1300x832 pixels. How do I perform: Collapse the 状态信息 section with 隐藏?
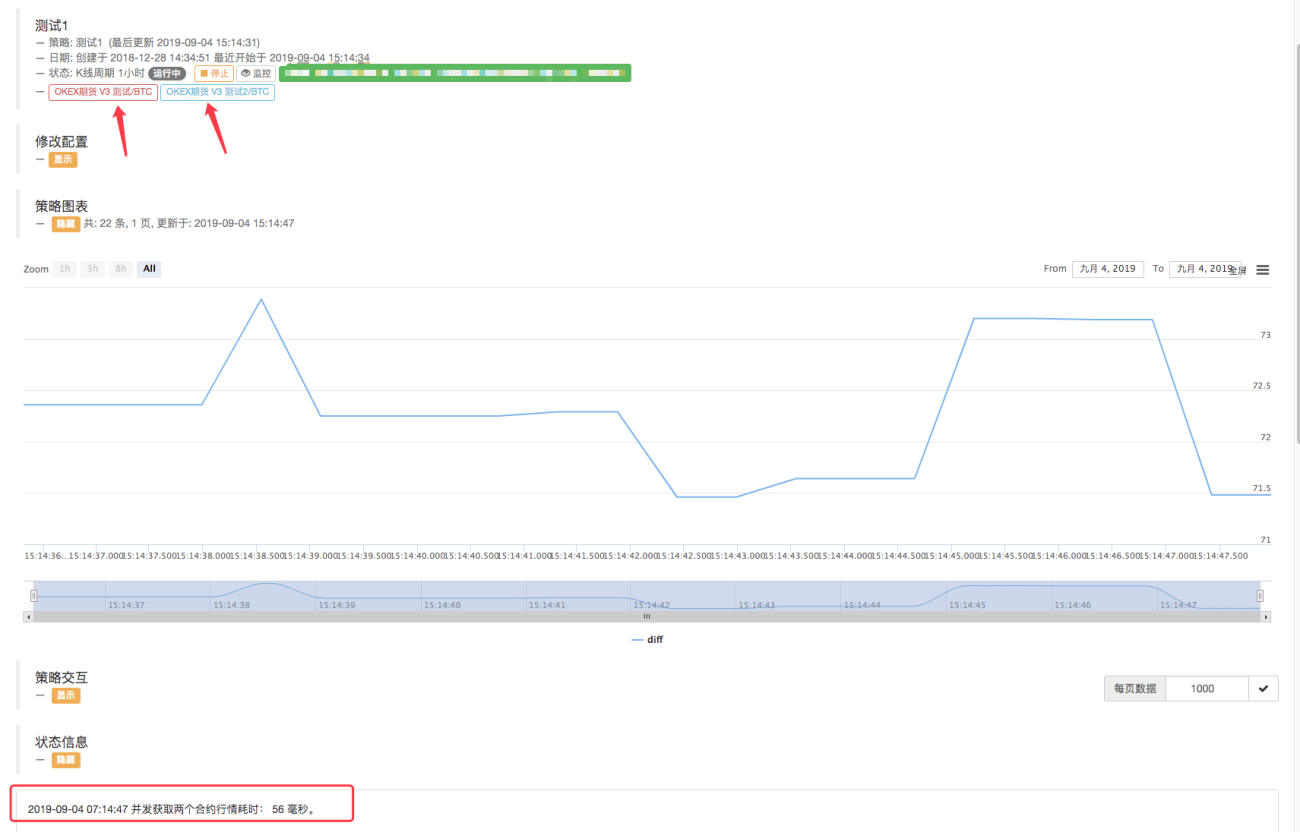(66, 760)
